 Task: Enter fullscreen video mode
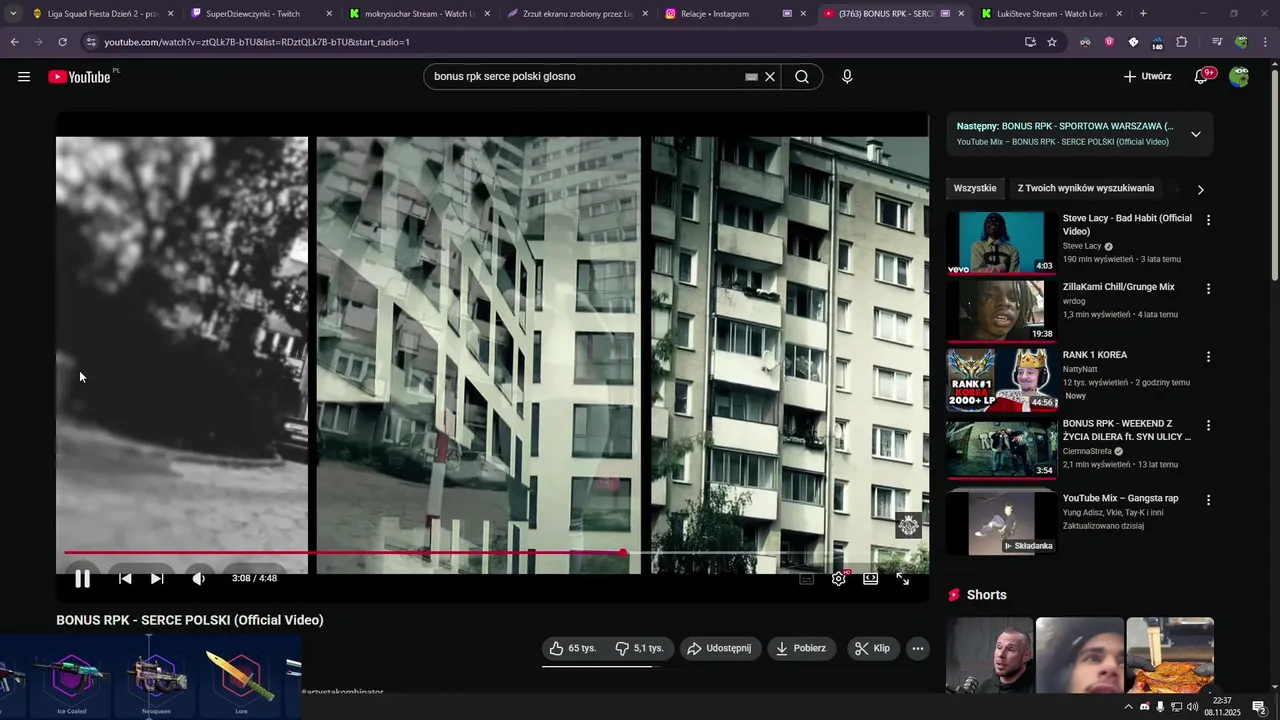click(903, 578)
